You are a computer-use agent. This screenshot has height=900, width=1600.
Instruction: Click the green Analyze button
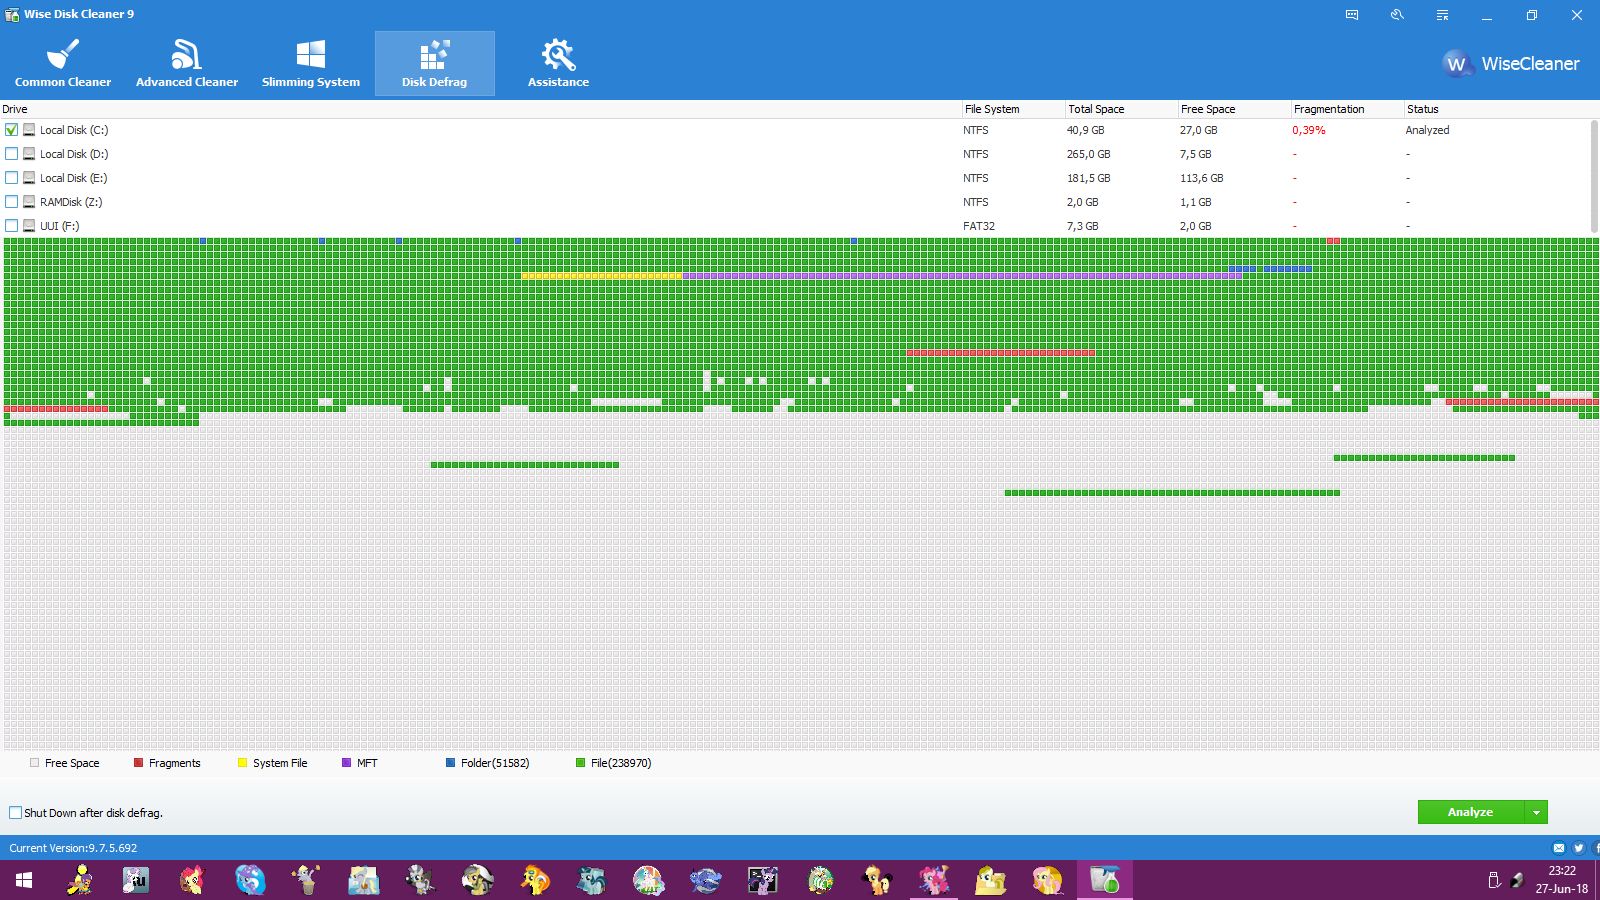point(1471,812)
